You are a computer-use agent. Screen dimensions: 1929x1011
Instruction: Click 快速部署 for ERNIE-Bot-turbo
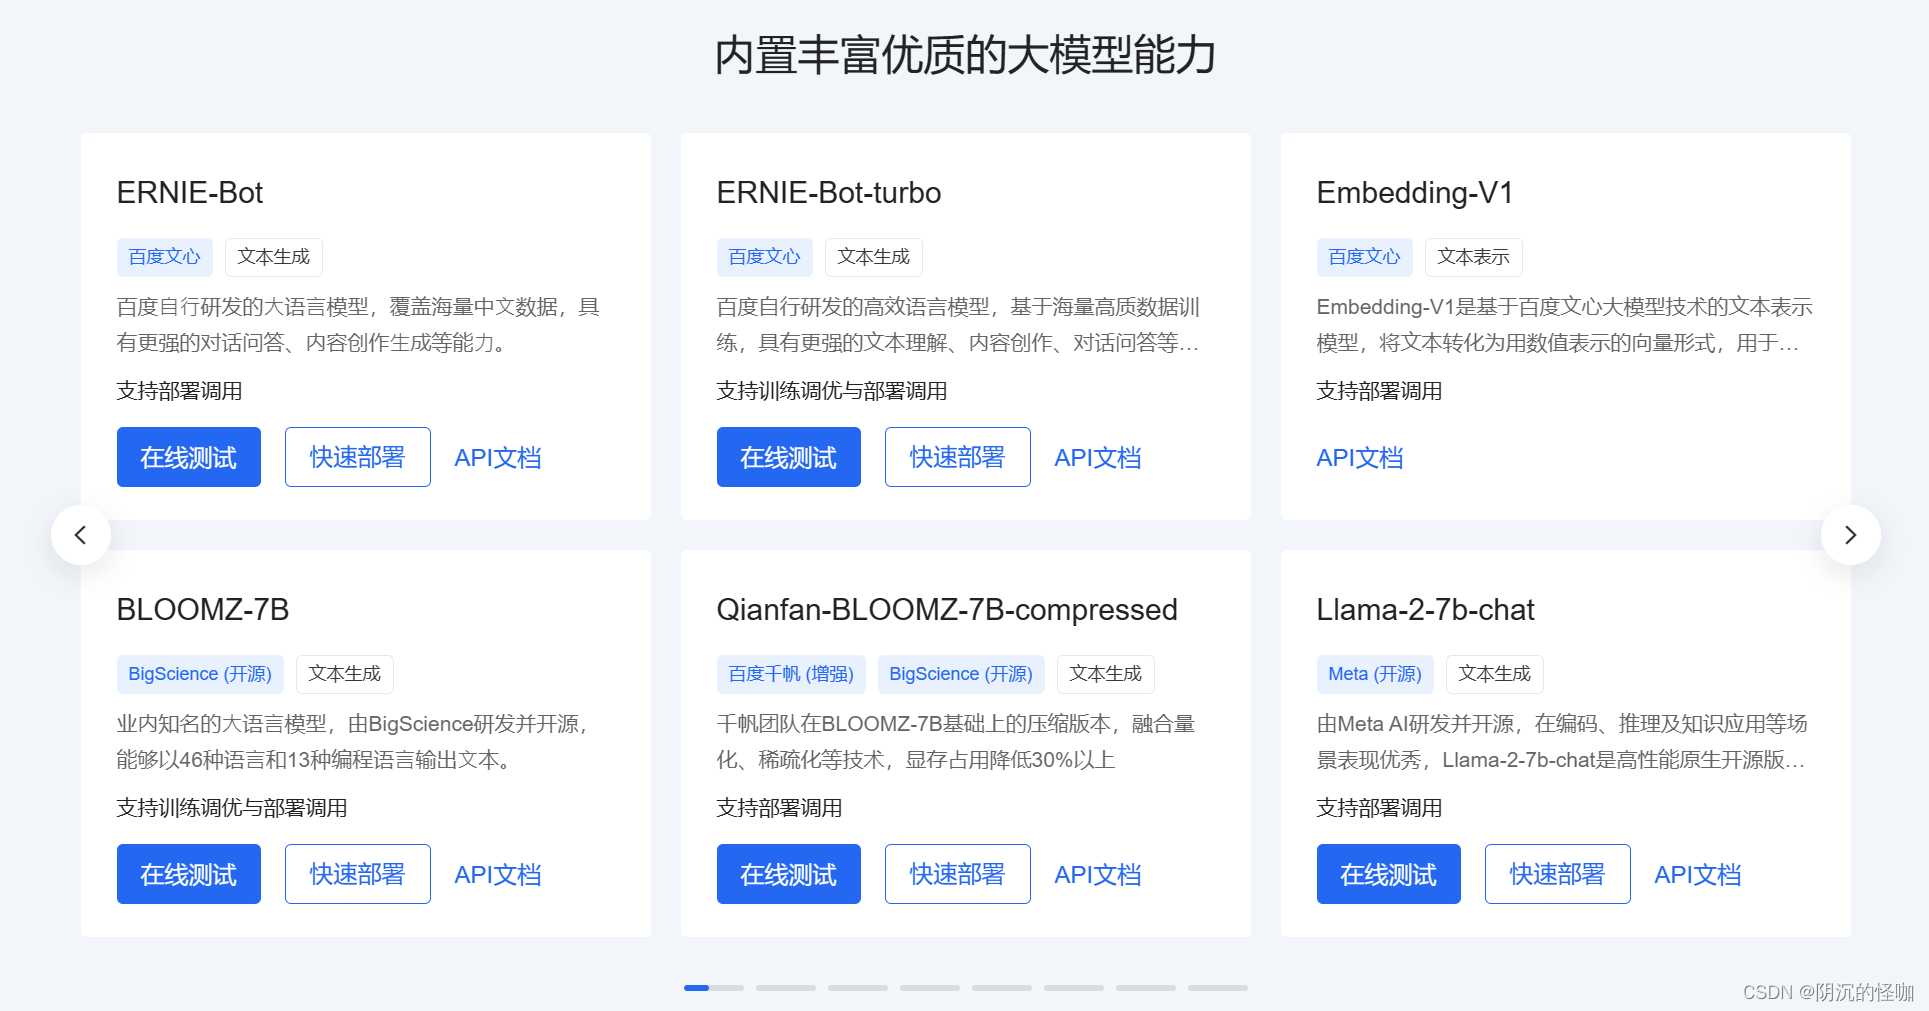point(957,457)
